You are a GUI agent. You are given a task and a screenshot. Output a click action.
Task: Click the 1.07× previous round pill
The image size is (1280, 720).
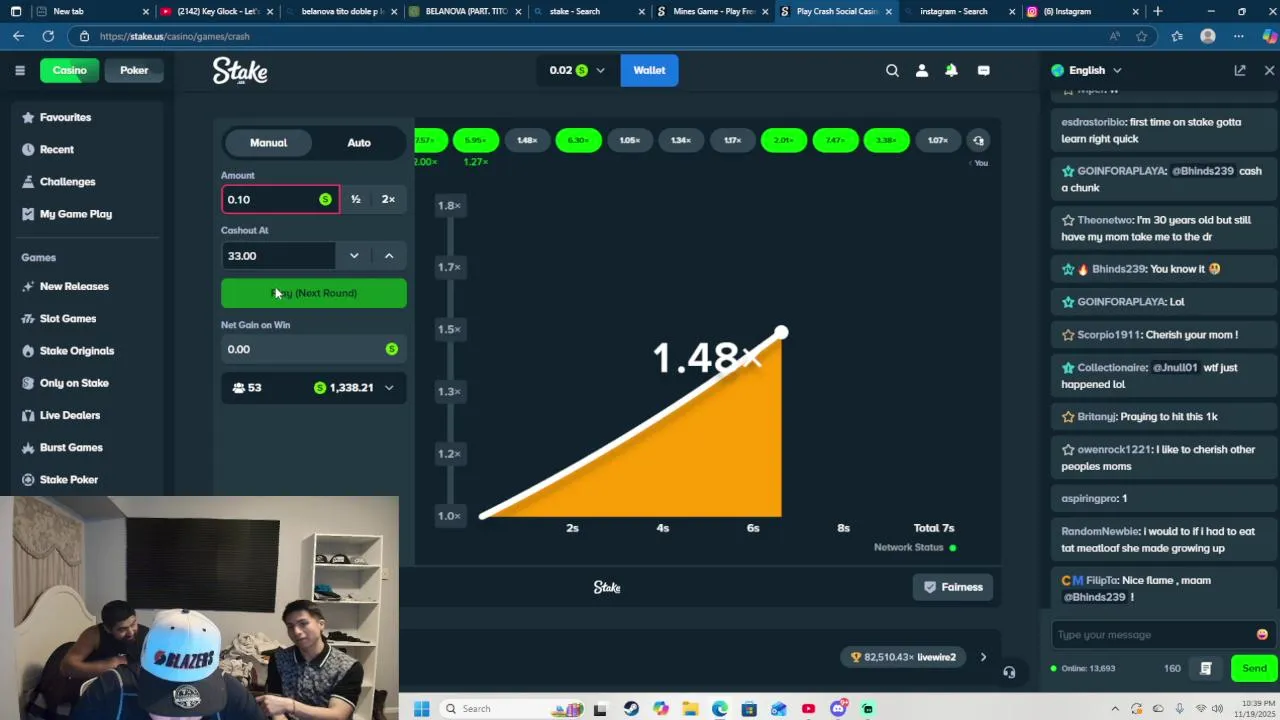coord(937,141)
